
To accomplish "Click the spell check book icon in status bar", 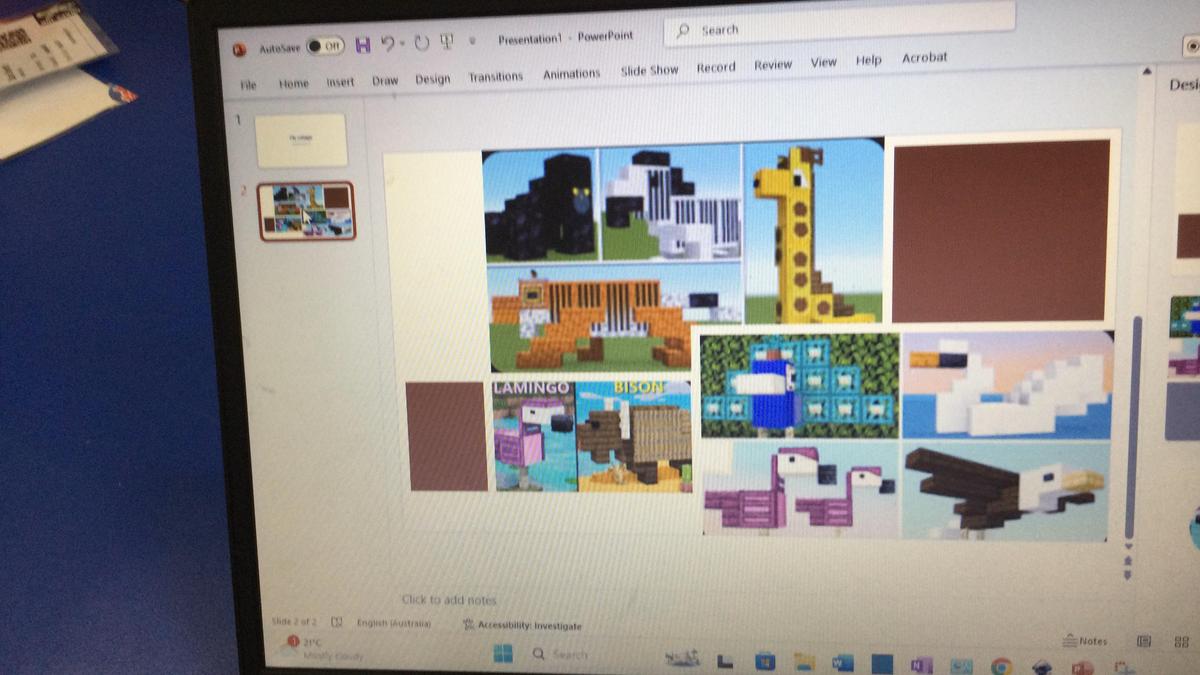I will (x=337, y=622).
